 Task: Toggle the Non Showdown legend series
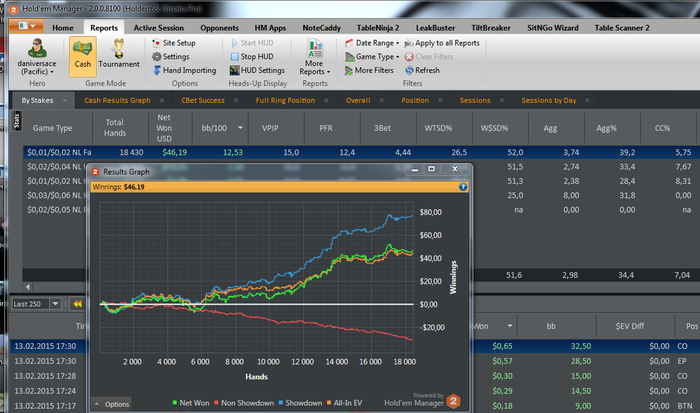coord(244,403)
